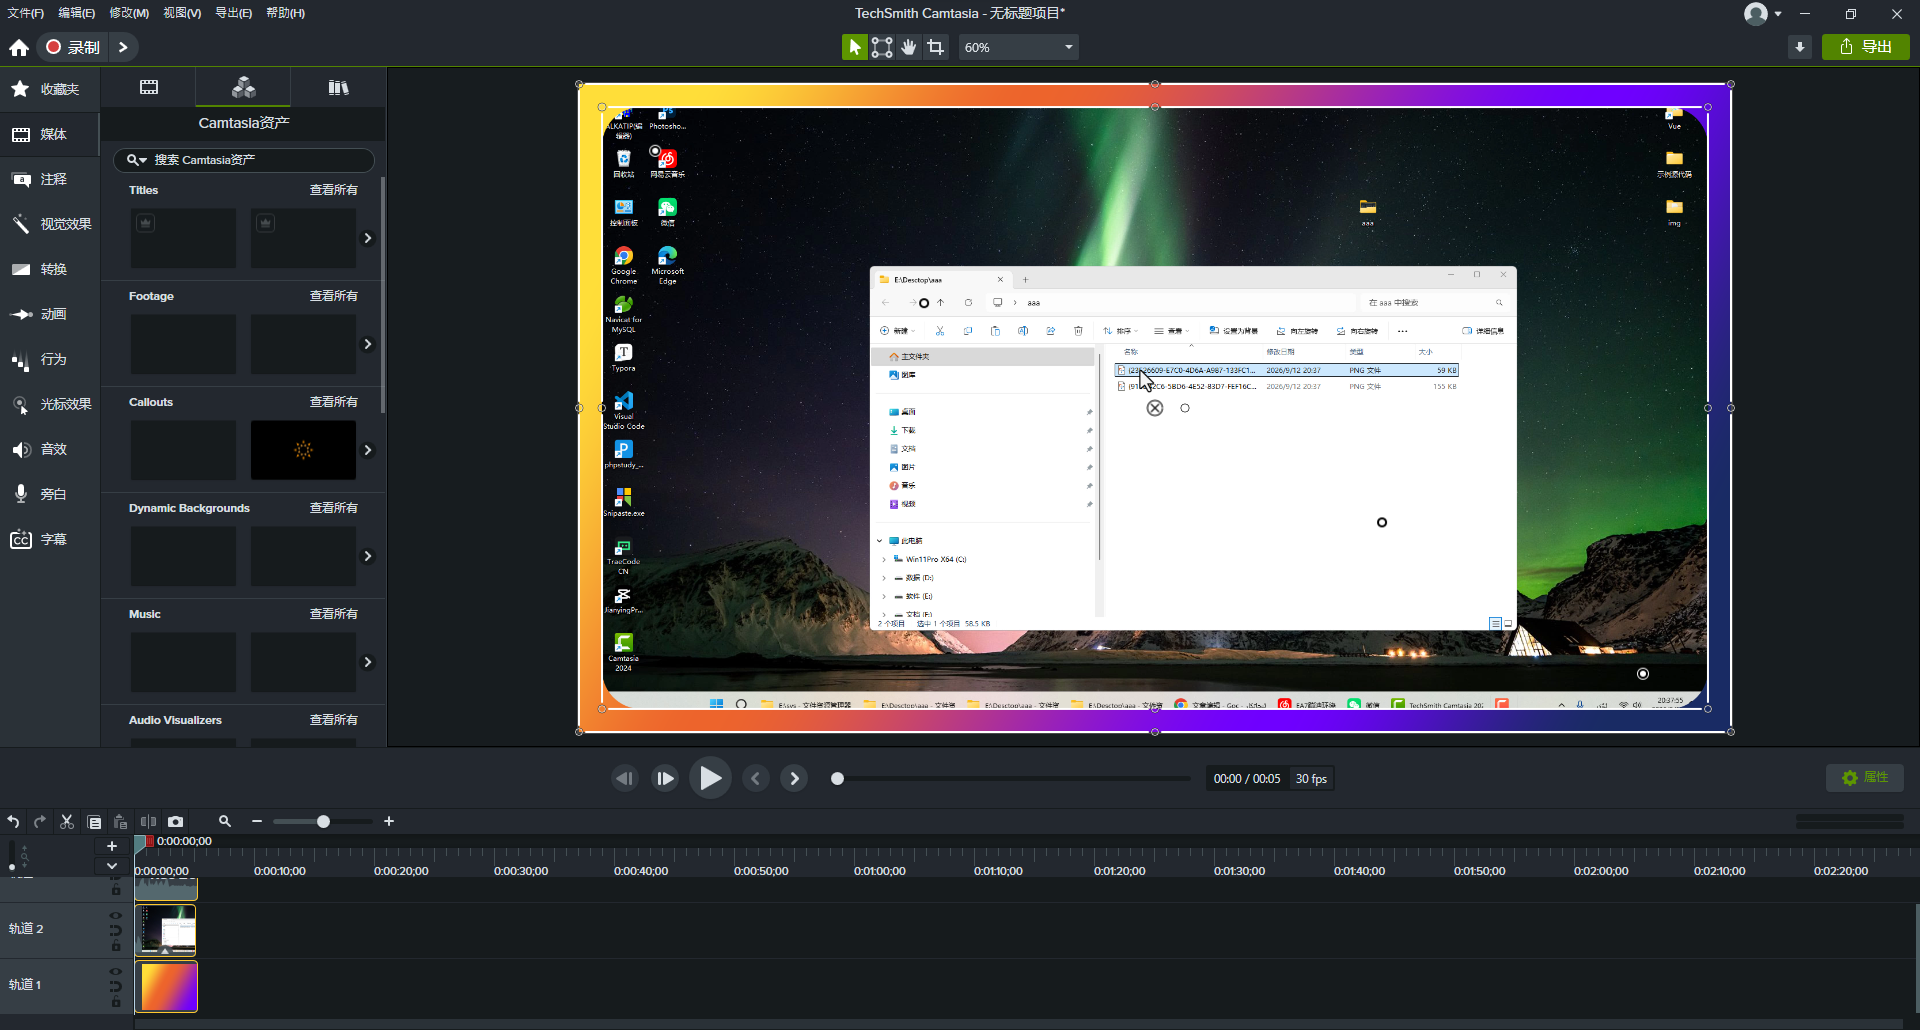Redo the action in timeline toolbar
The width and height of the screenshot is (1920, 1030).
pos(40,822)
